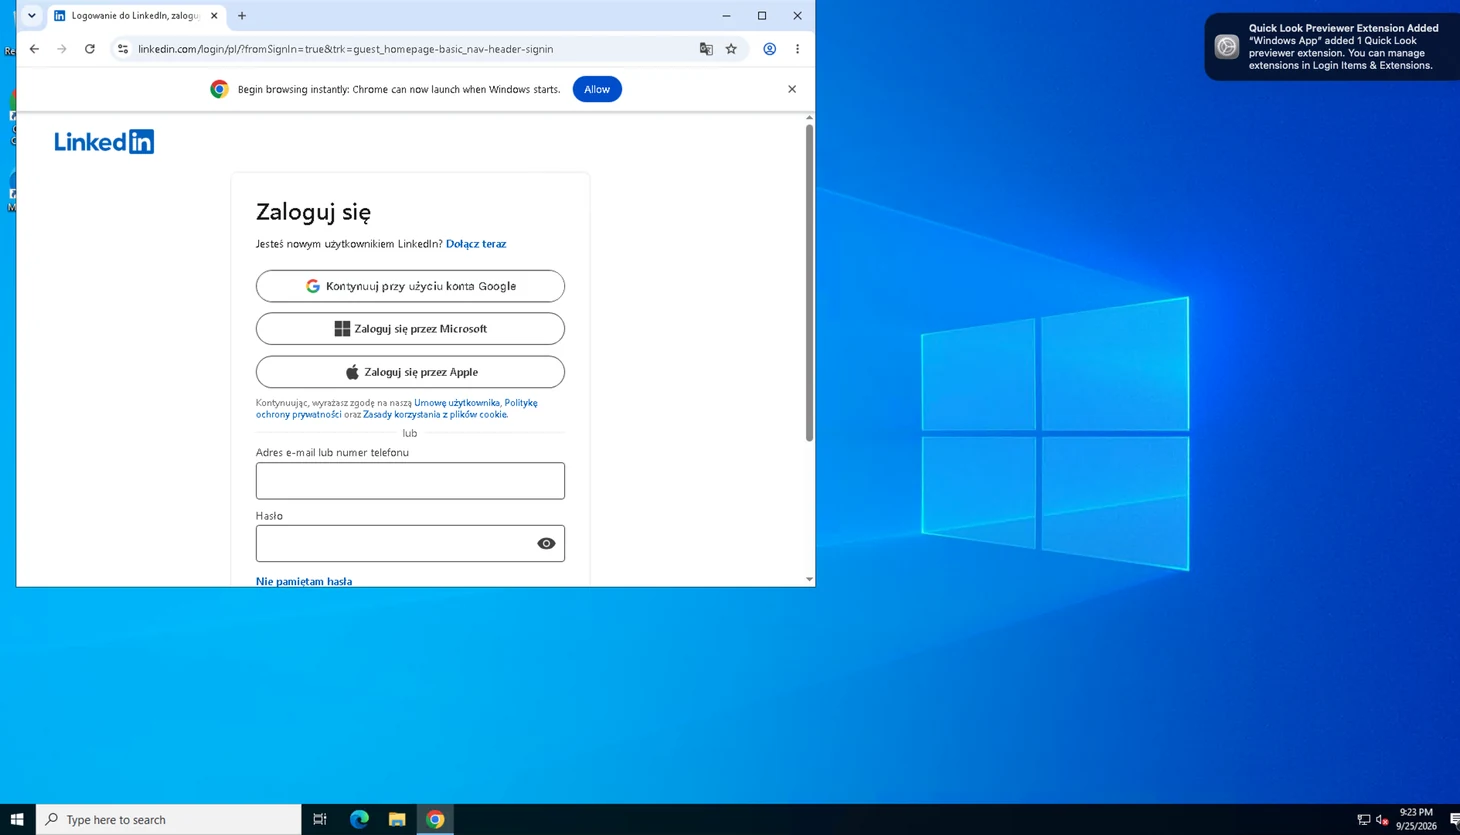1460x835 pixels.
Task: Open Zasady korzystania z plików cookie link
Action: pos(435,414)
